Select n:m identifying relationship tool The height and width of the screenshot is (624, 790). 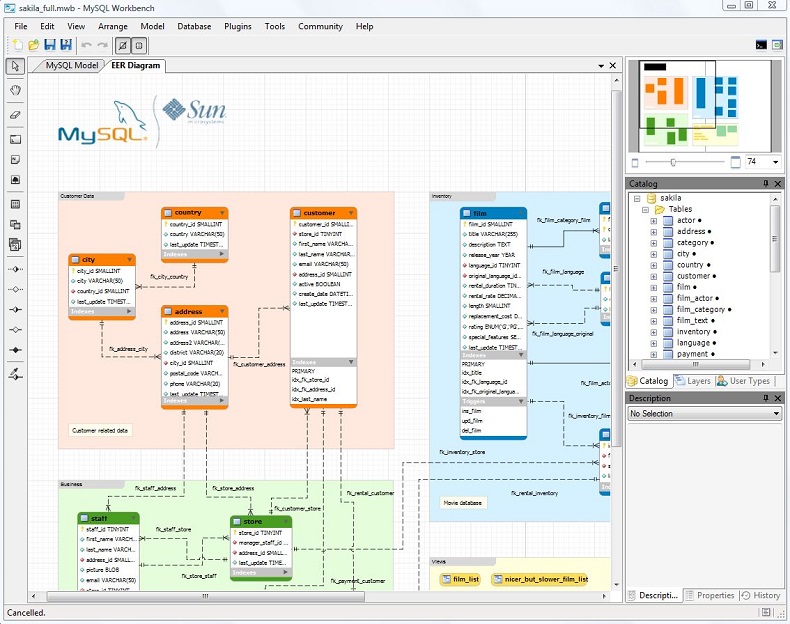click(16, 350)
